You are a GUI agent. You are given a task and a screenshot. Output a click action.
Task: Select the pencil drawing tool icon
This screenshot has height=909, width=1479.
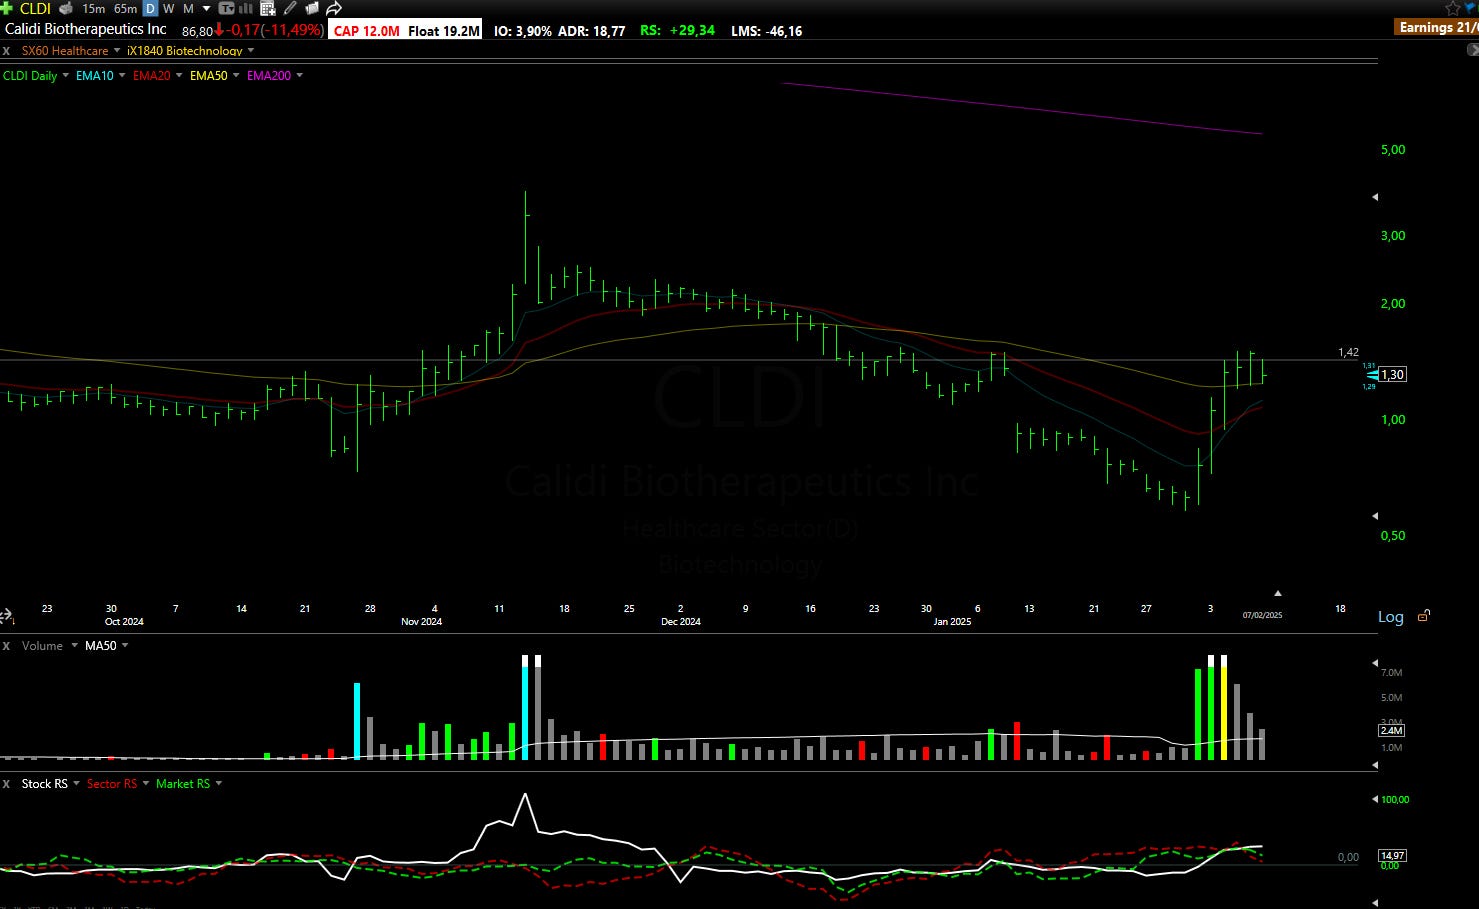(x=290, y=8)
